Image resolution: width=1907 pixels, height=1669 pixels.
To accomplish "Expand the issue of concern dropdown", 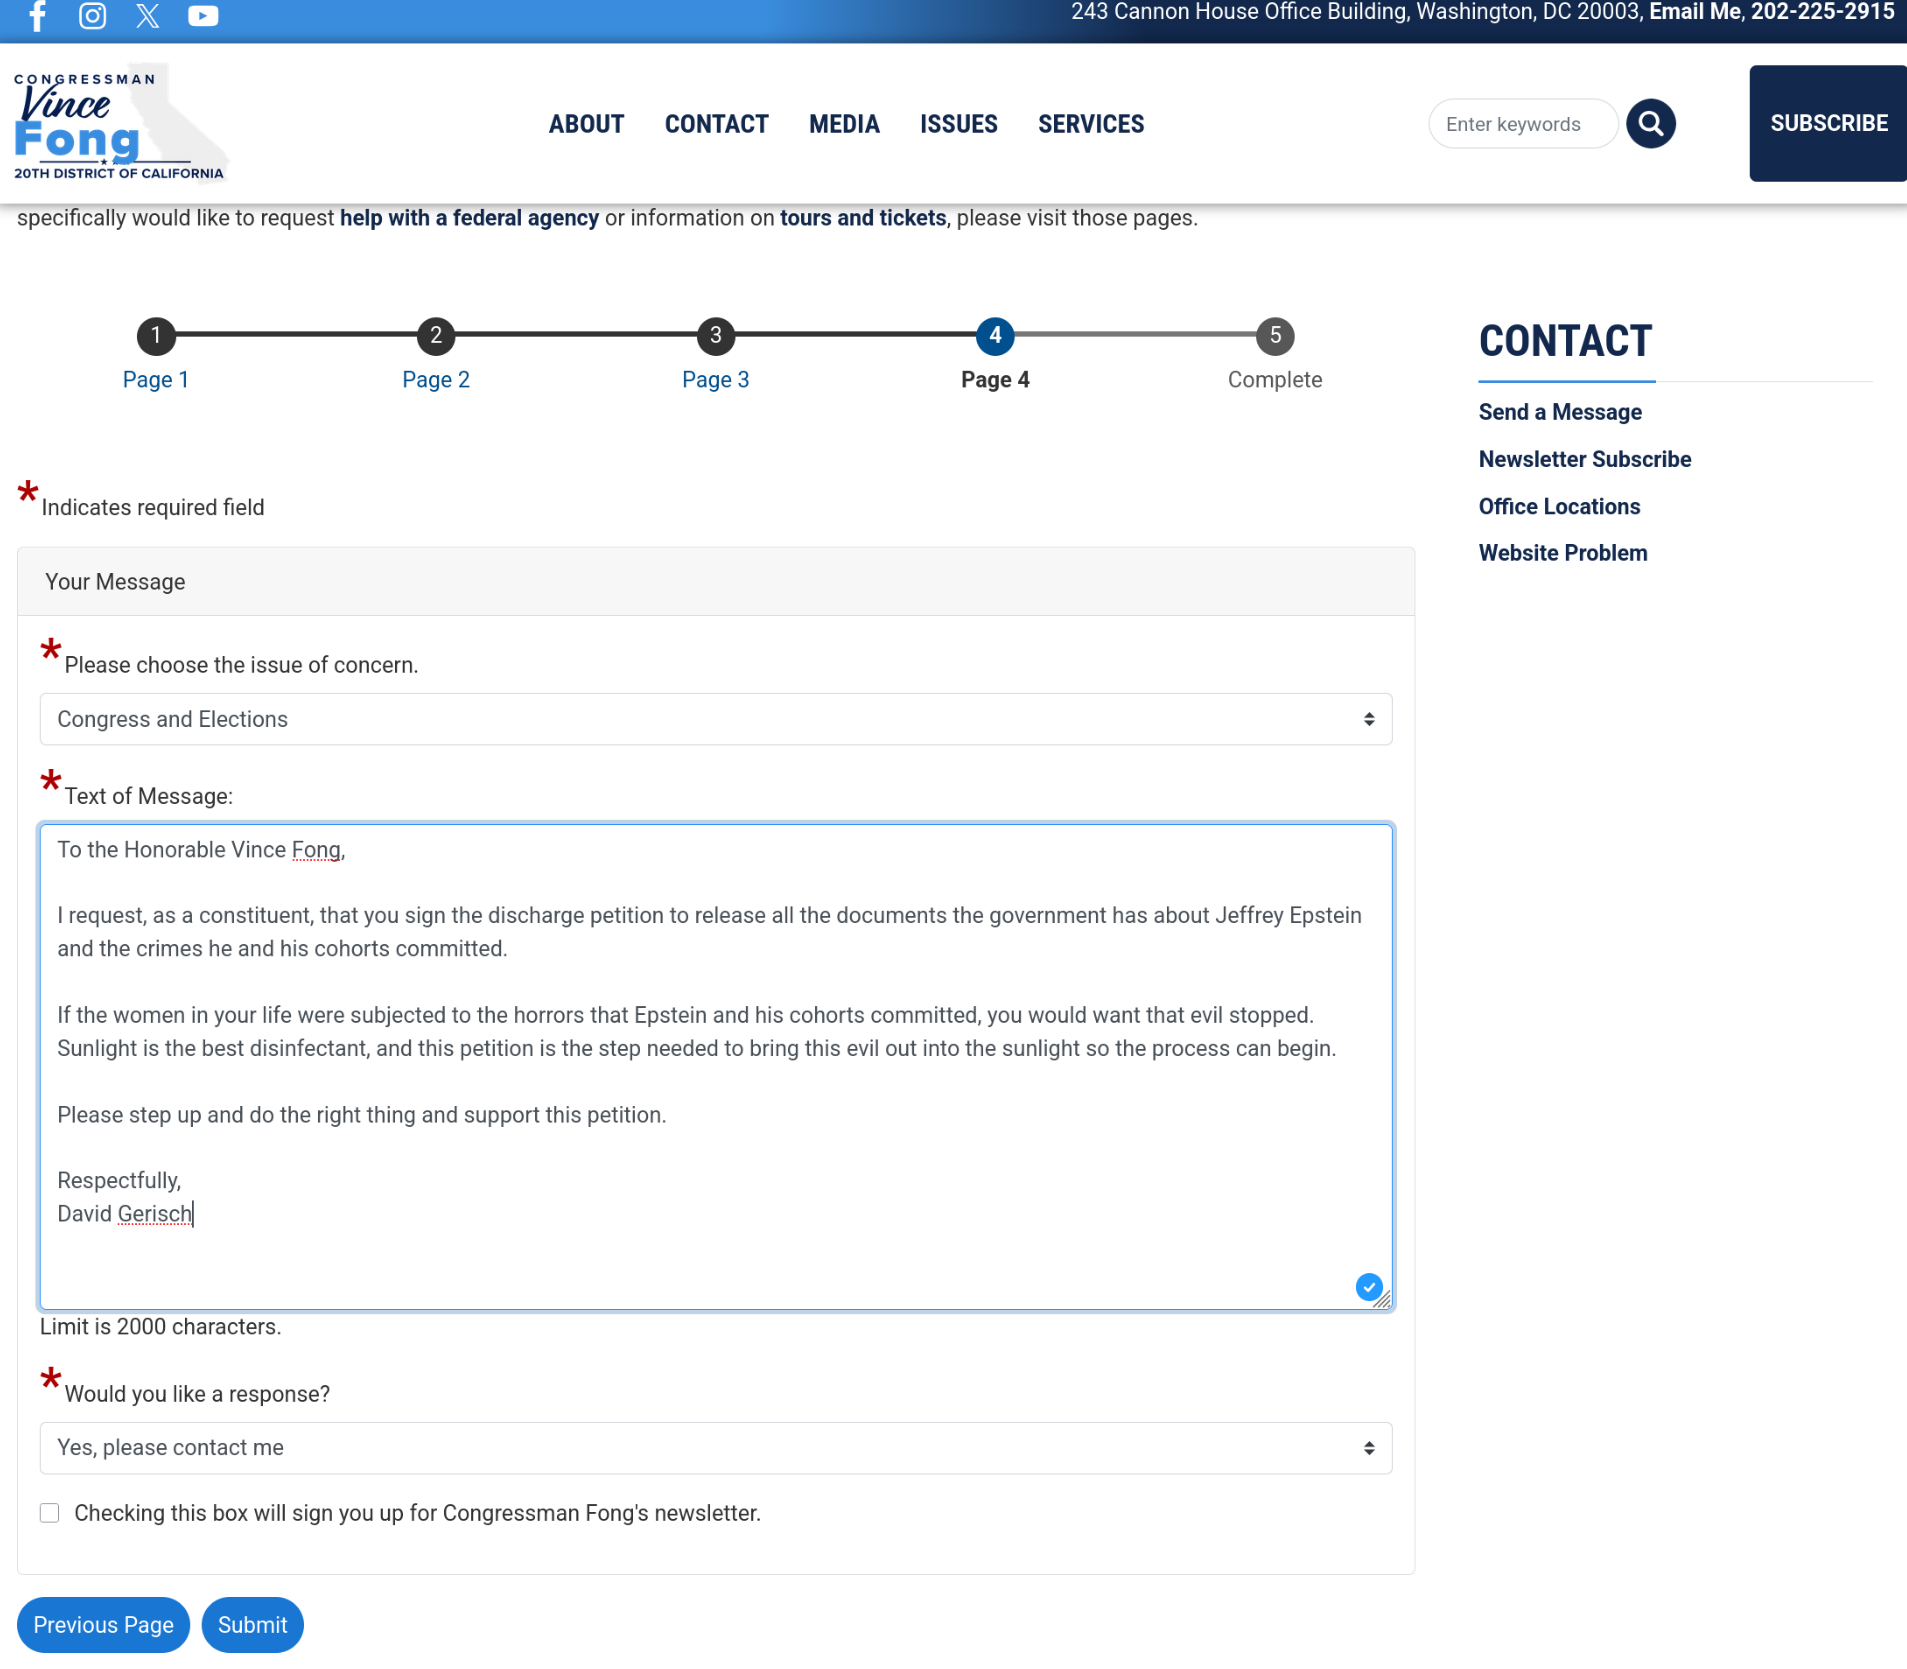I will [715, 719].
